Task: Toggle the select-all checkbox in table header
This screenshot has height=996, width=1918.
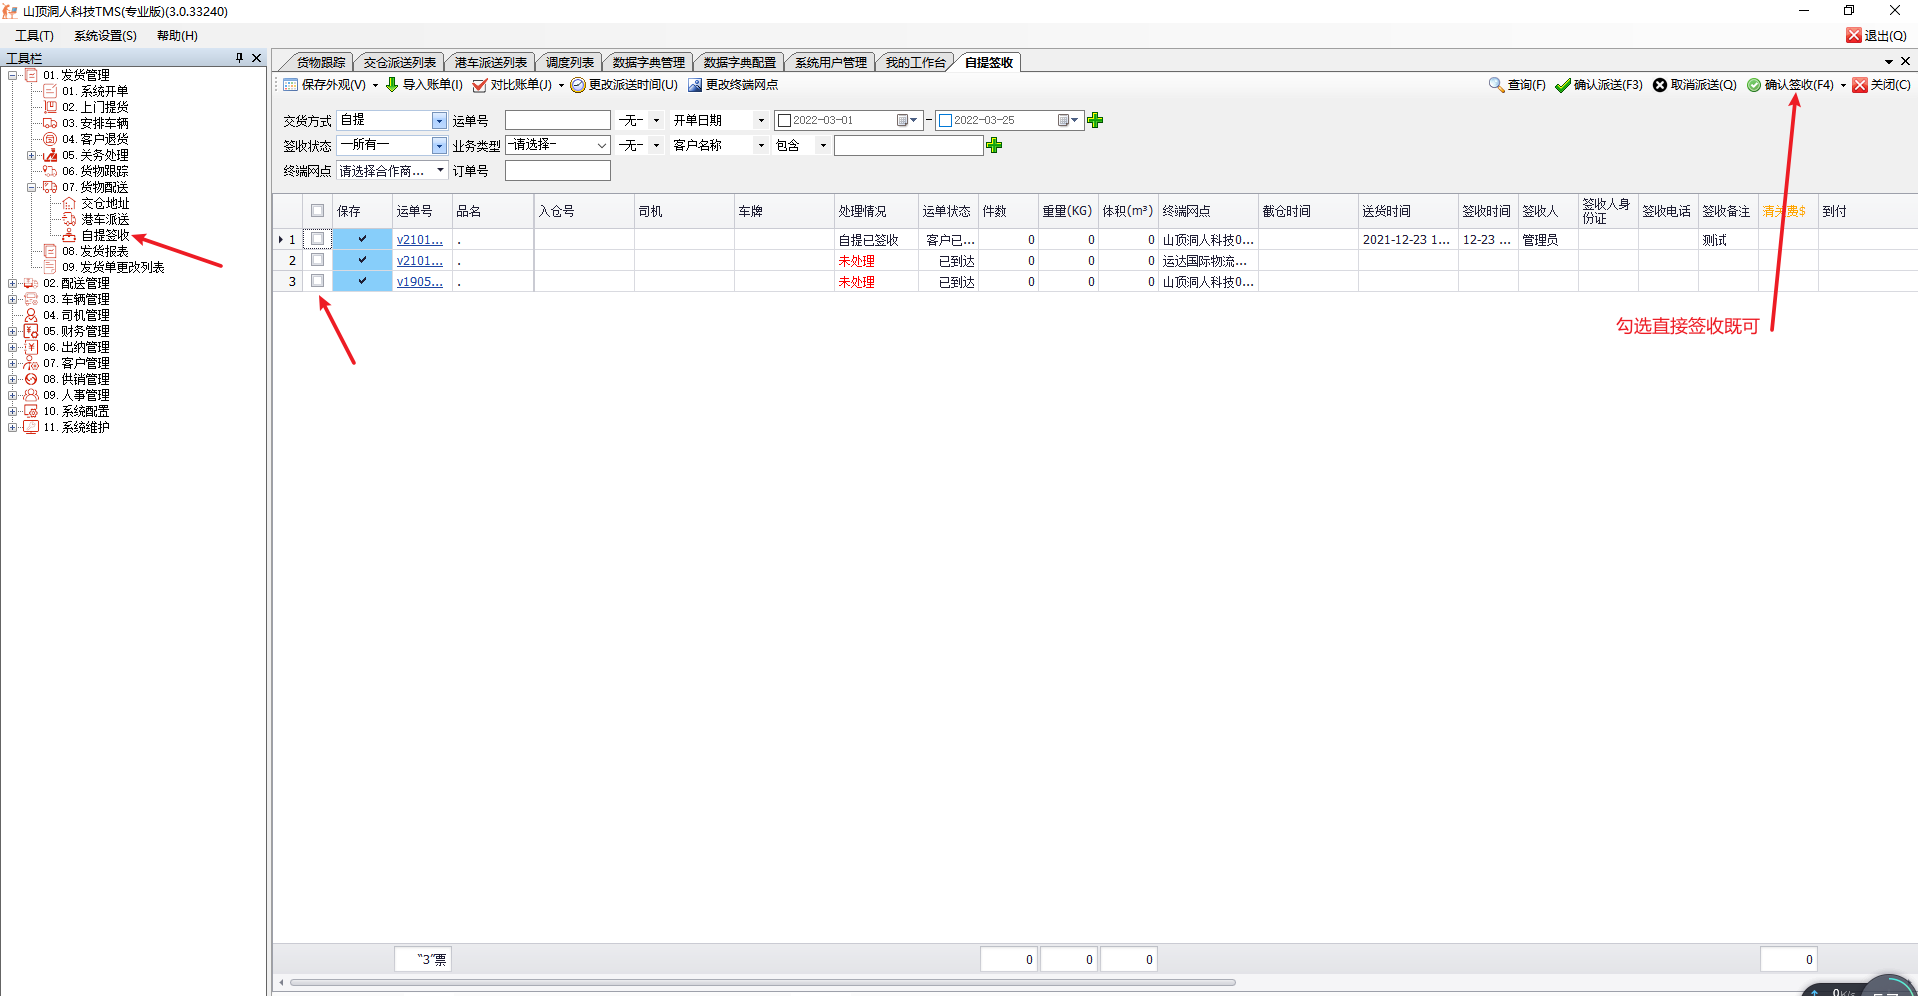Action: pos(318,211)
